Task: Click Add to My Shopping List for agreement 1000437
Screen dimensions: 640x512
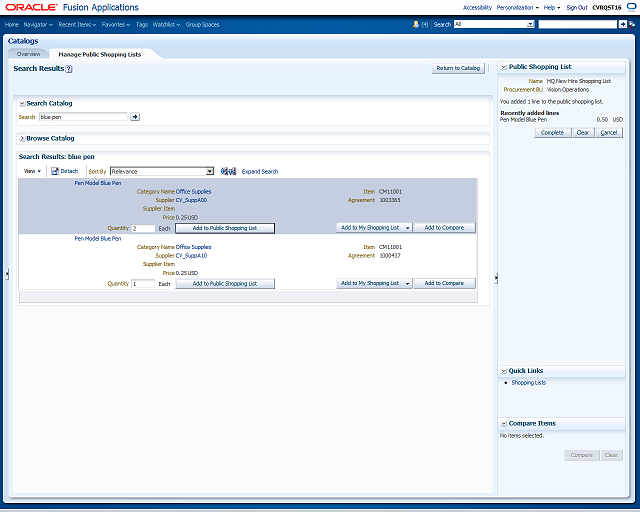Action: tap(370, 283)
